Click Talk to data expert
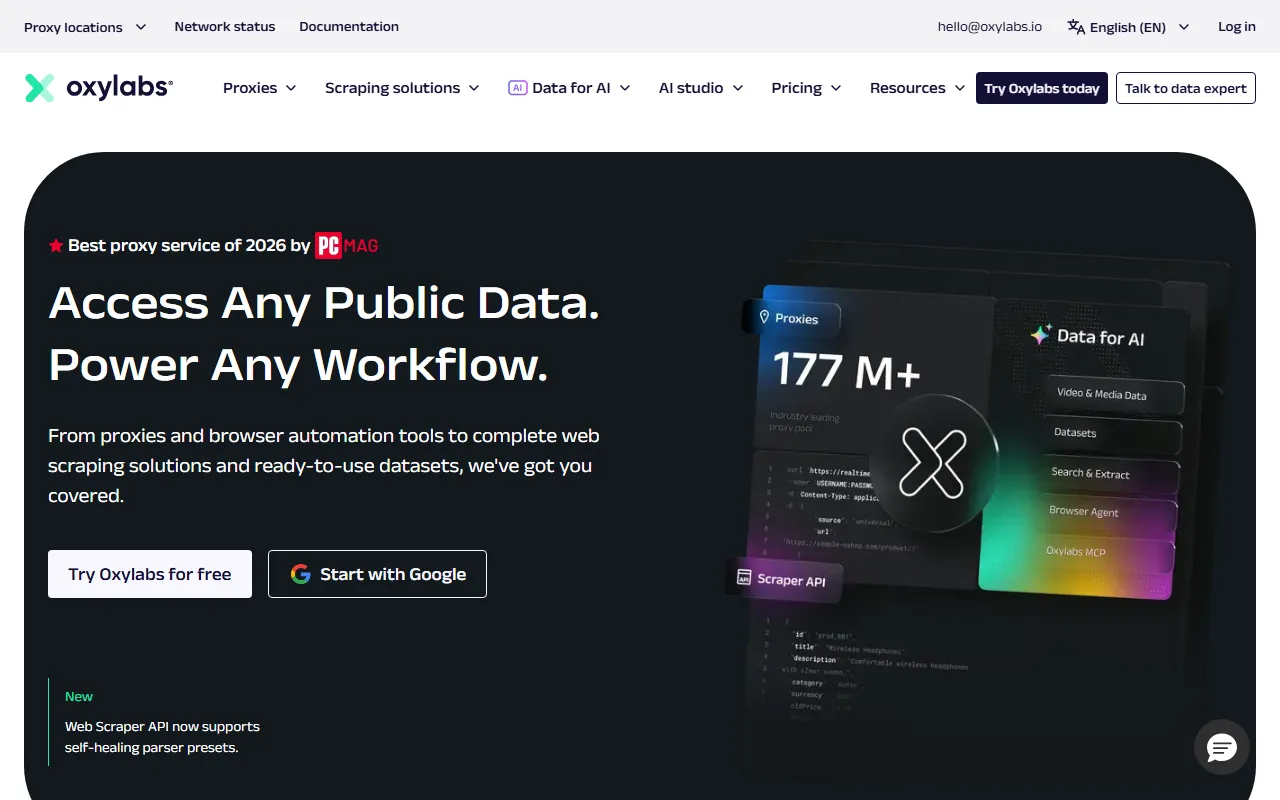The width and height of the screenshot is (1280, 800). (1185, 88)
